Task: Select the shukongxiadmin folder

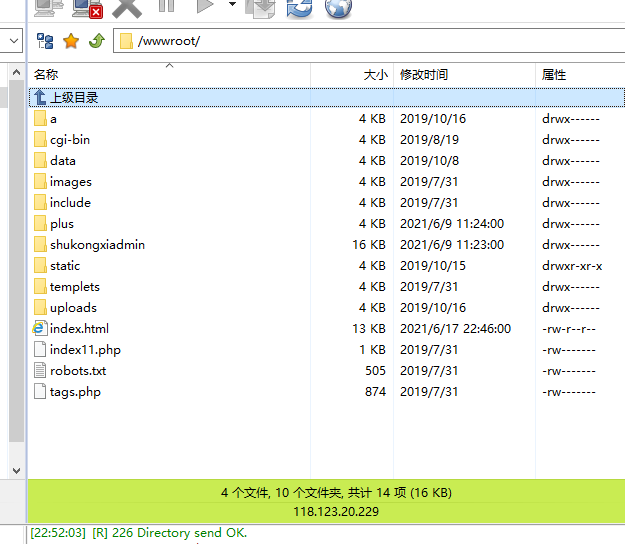Action: click(97, 245)
